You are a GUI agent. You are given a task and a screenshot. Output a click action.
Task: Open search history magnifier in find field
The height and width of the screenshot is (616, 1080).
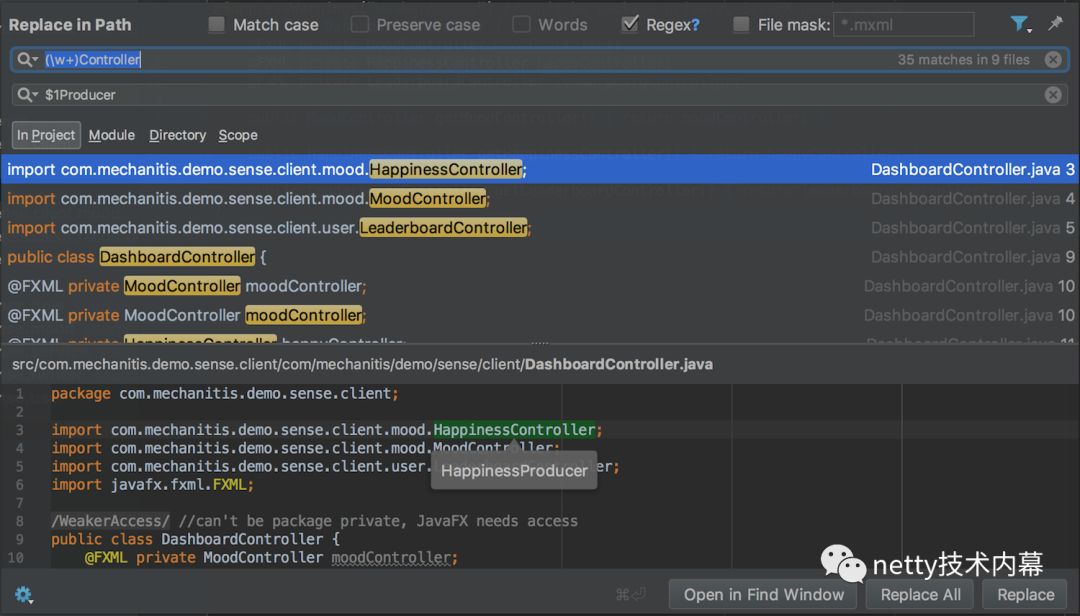[x=27, y=60]
